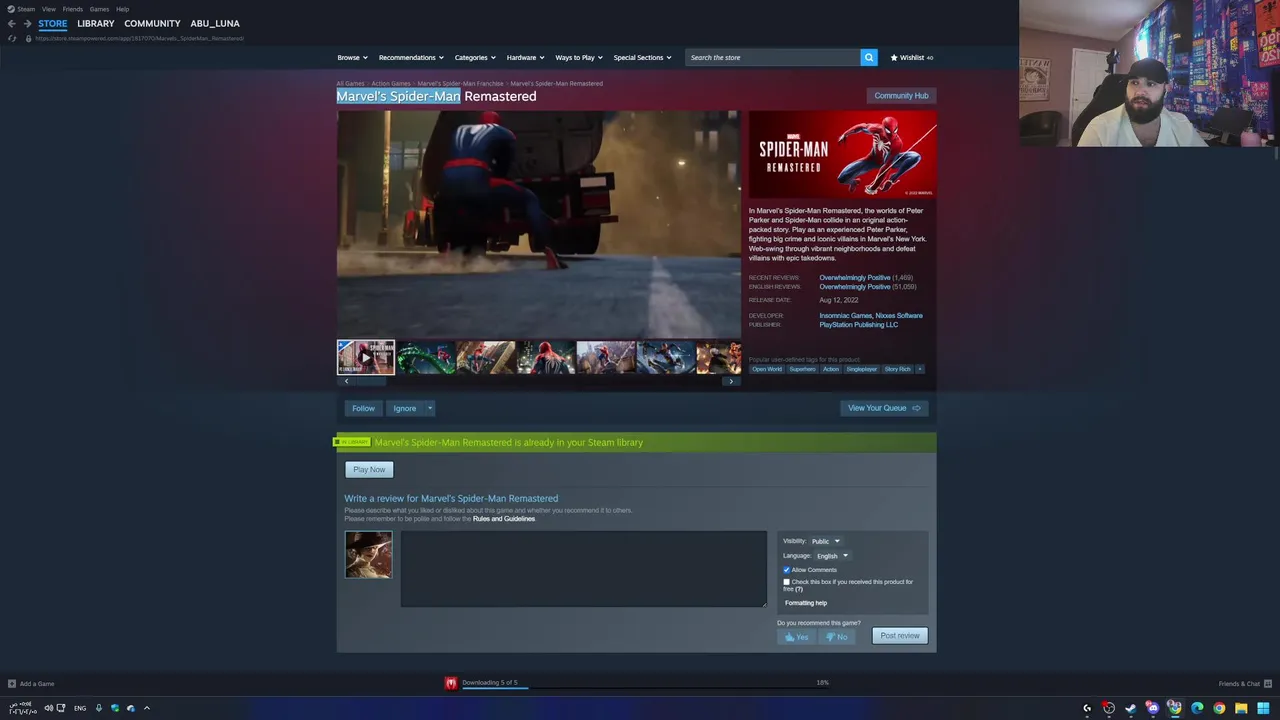Toggle the Allow Comments checkbox
The image size is (1280, 720).
[x=787, y=570]
